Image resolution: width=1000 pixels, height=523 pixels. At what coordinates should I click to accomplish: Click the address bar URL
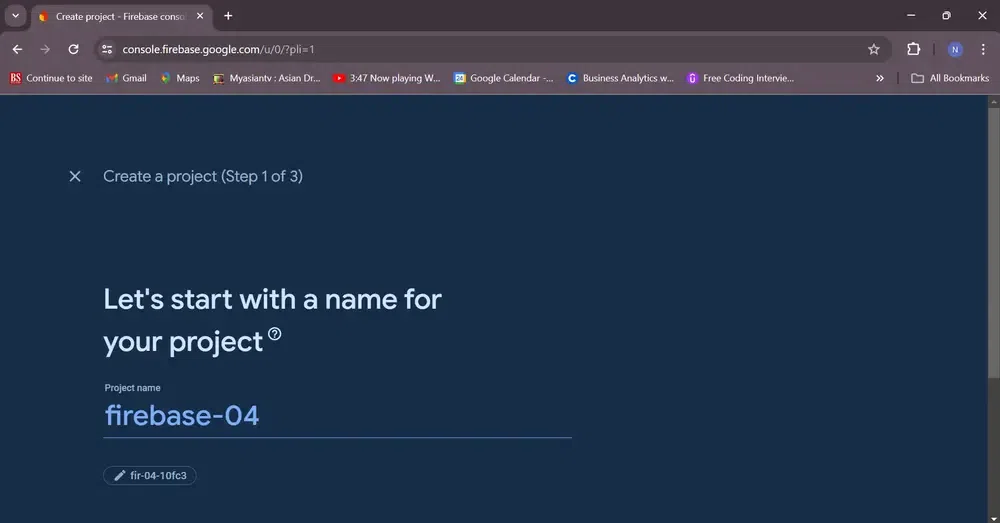point(218,49)
